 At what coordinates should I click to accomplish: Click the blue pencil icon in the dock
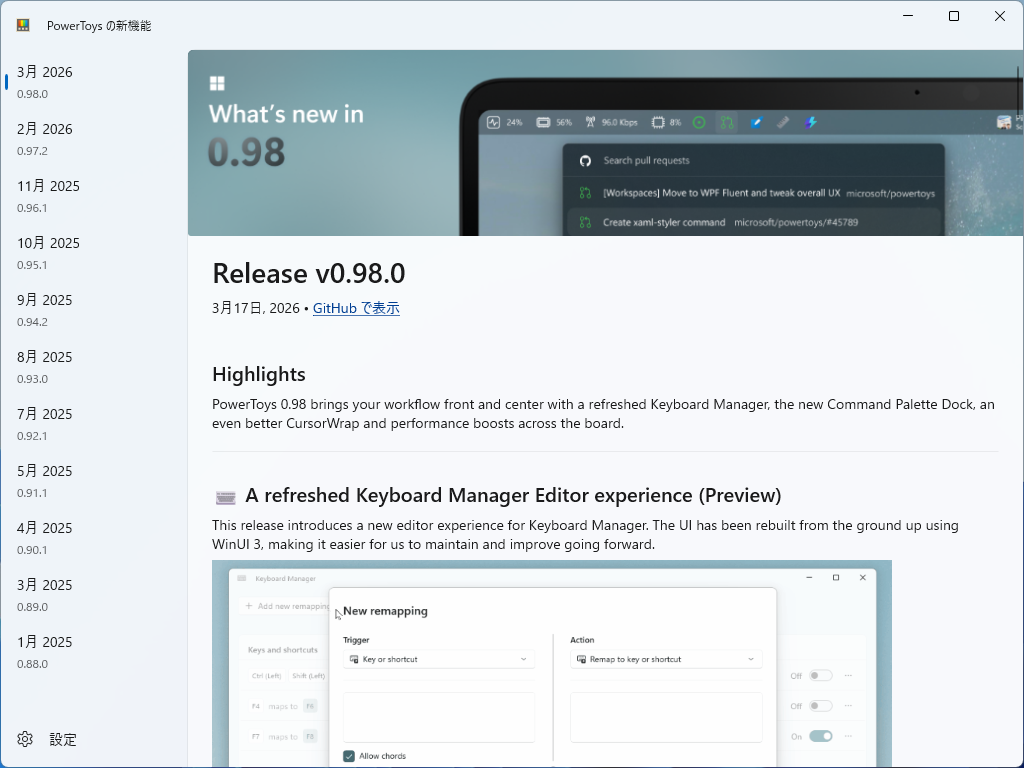coord(757,122)
